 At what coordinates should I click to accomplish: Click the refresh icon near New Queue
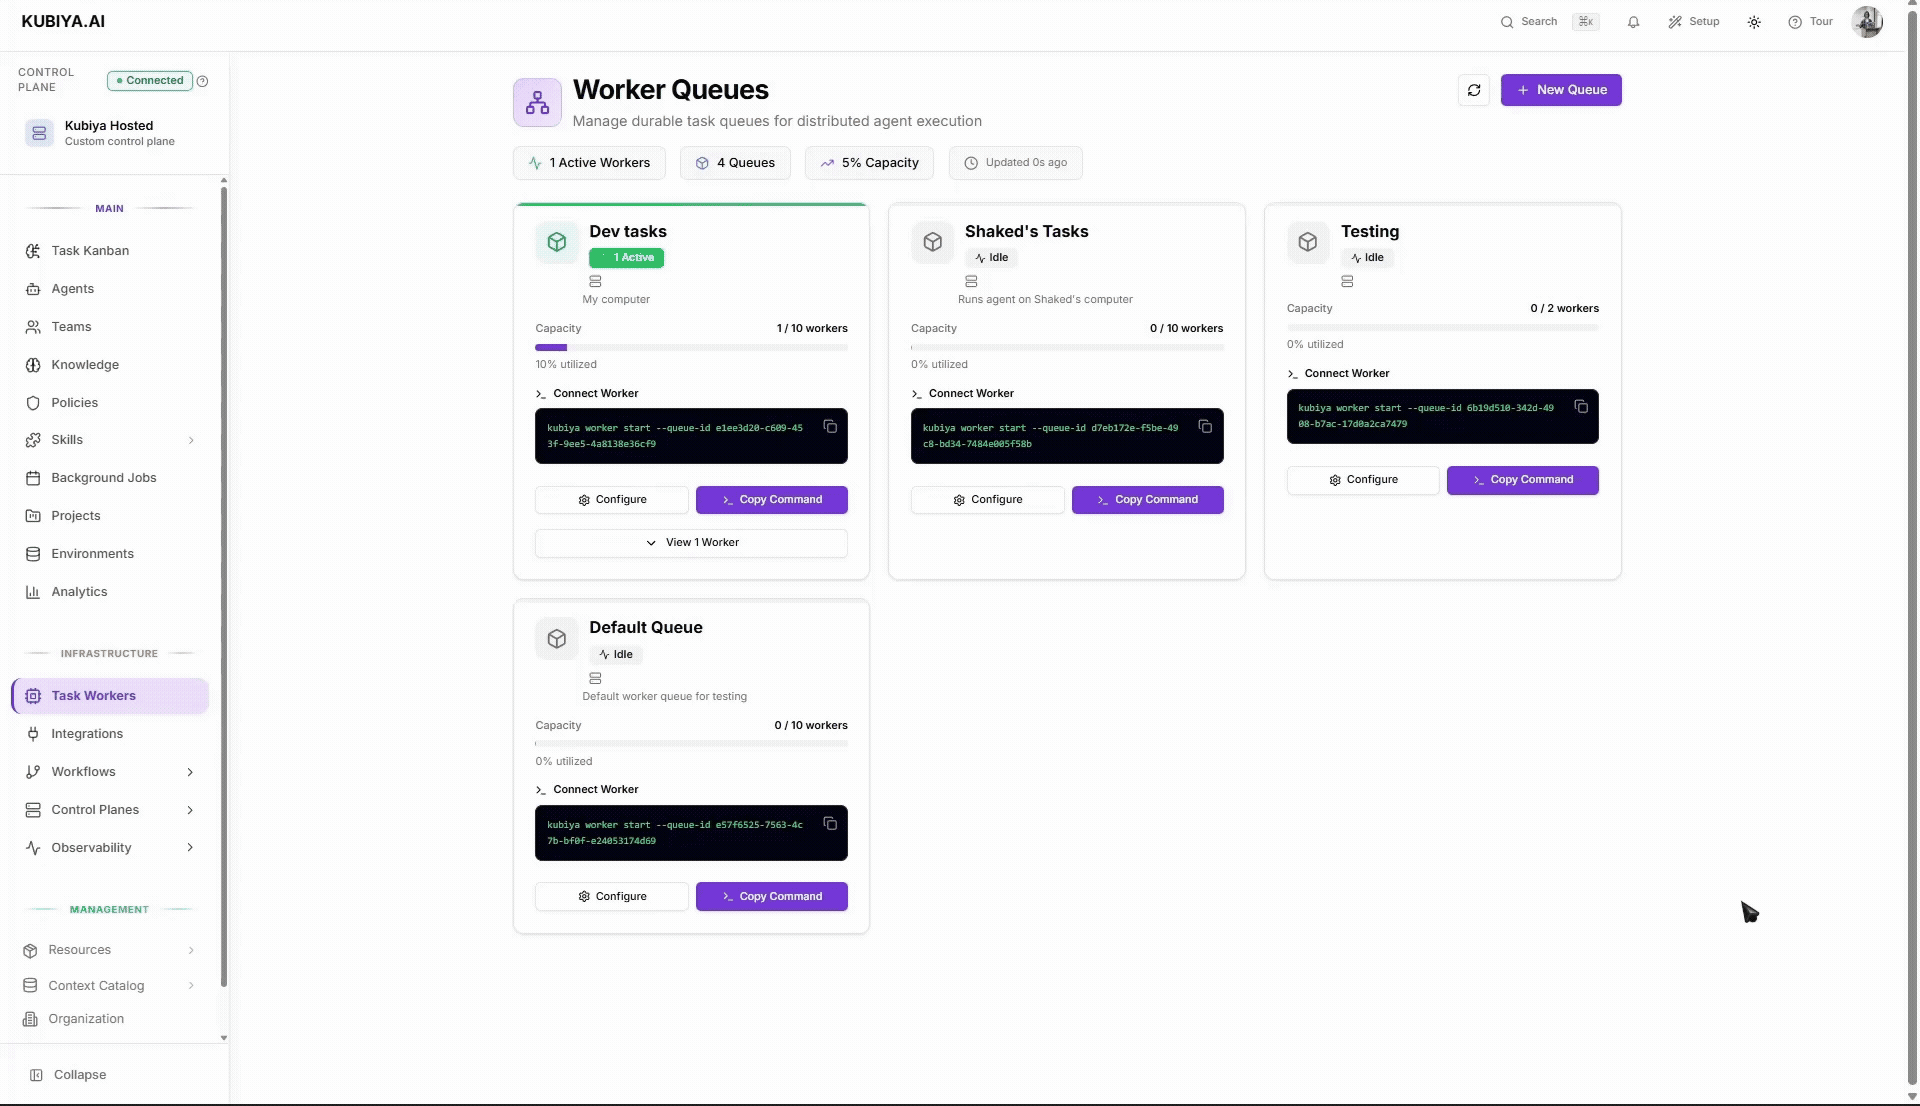(x=1473, y=90)
